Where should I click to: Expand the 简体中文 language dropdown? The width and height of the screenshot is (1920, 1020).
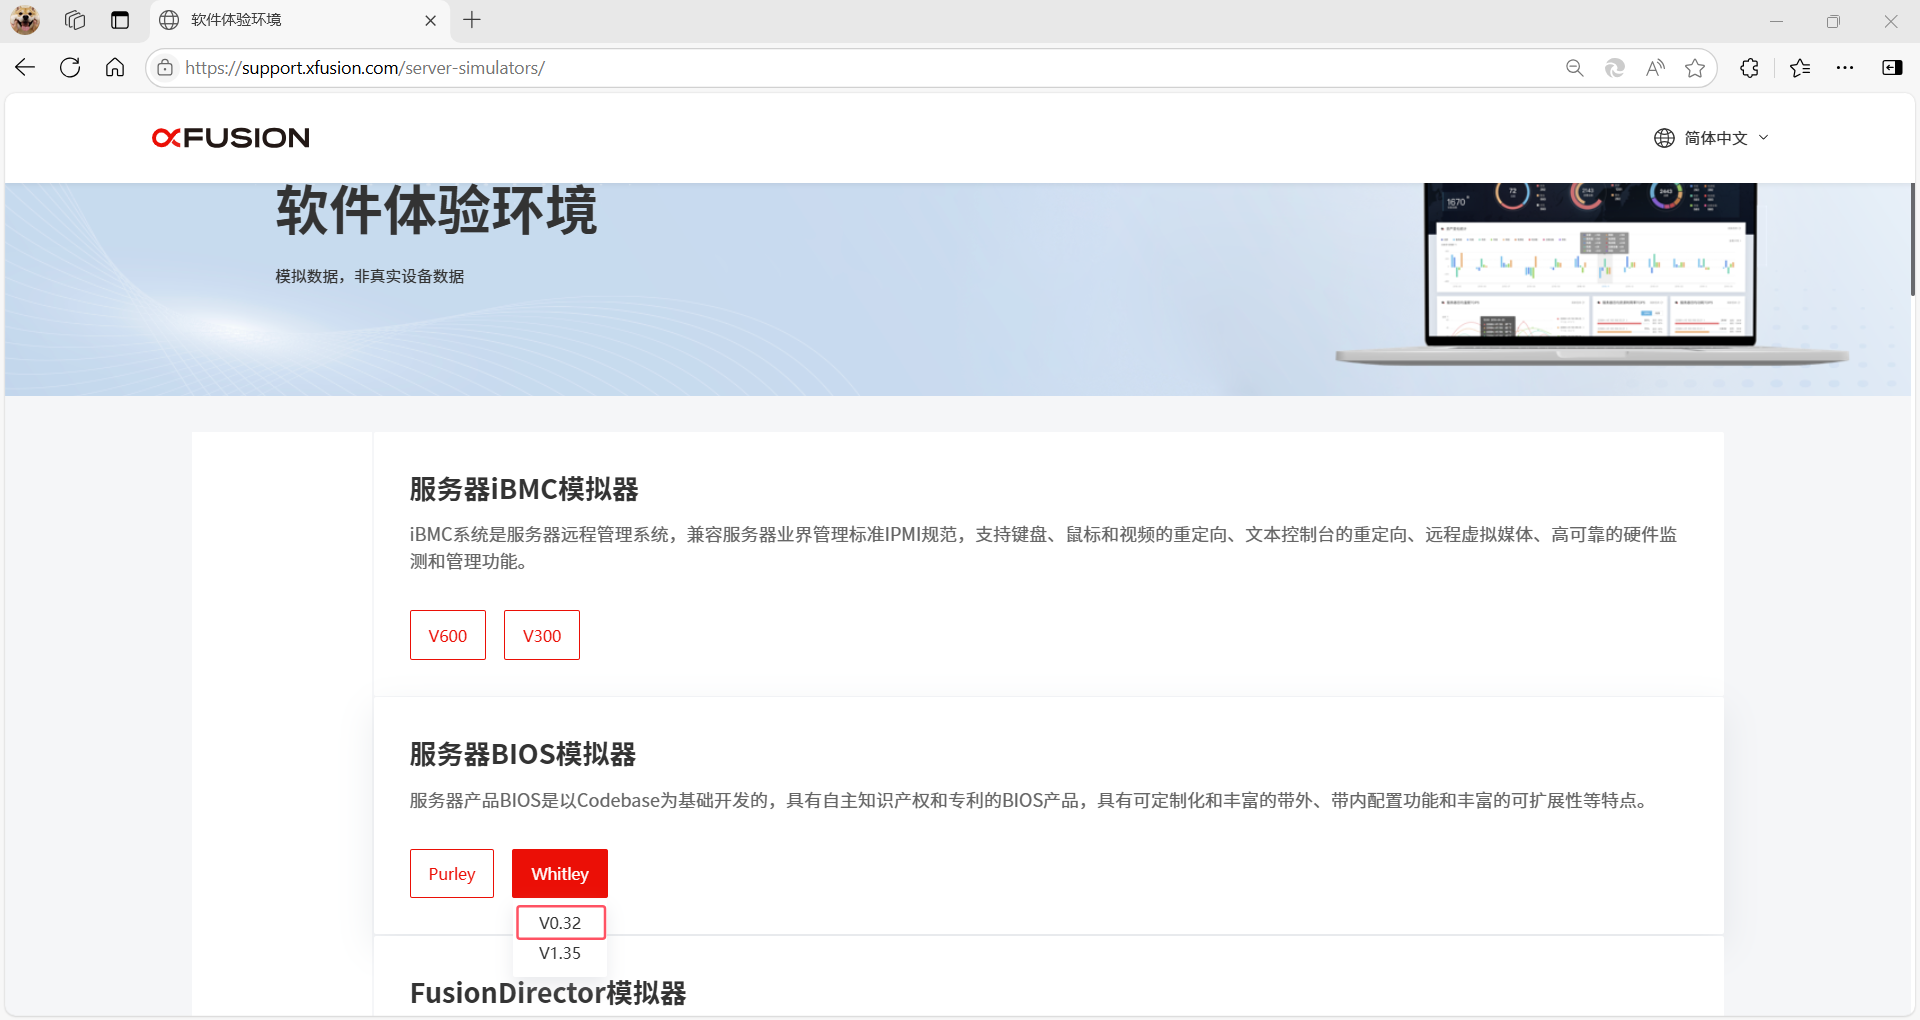coord(1726,138)
